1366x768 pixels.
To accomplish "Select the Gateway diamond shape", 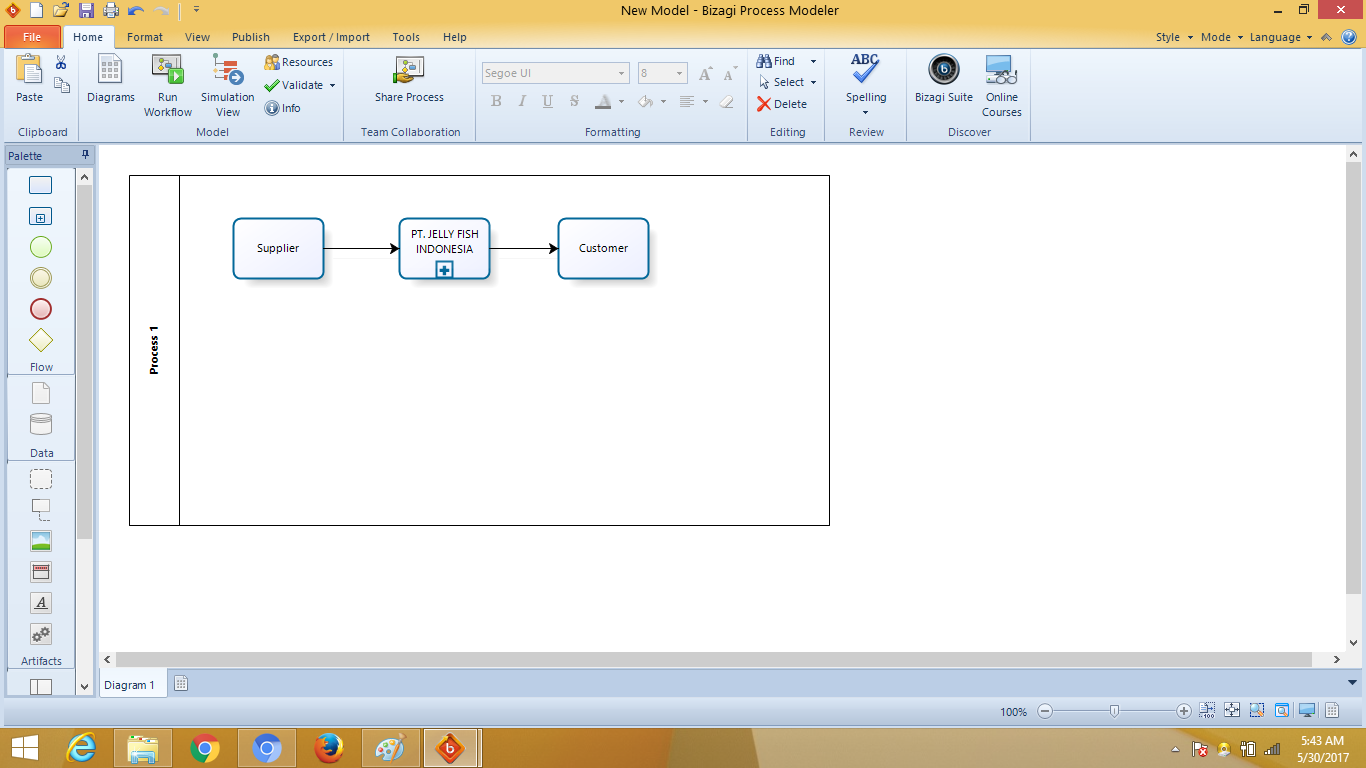I will pos(40,340).
